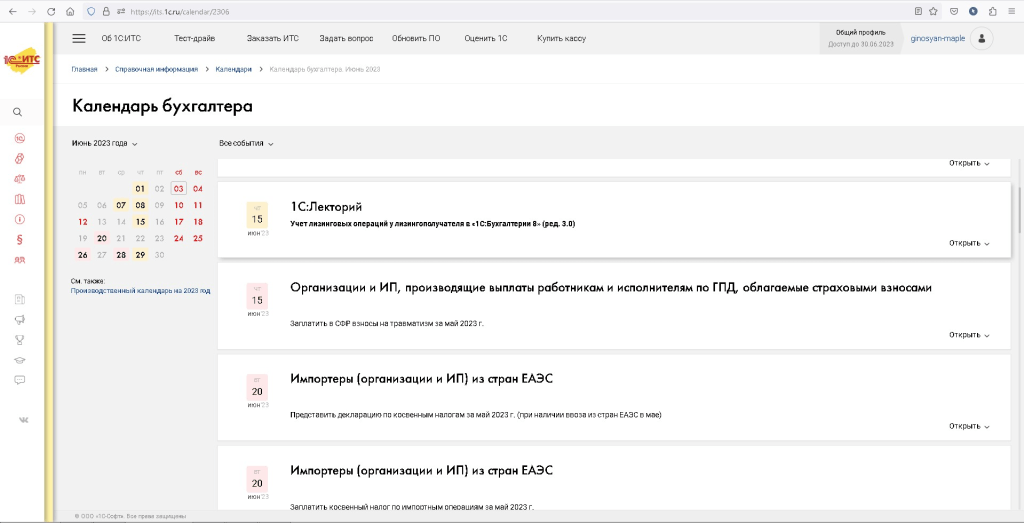Bookmark this page with the star icon
This screenshot has width=1024, height=523.
[933, 11]
